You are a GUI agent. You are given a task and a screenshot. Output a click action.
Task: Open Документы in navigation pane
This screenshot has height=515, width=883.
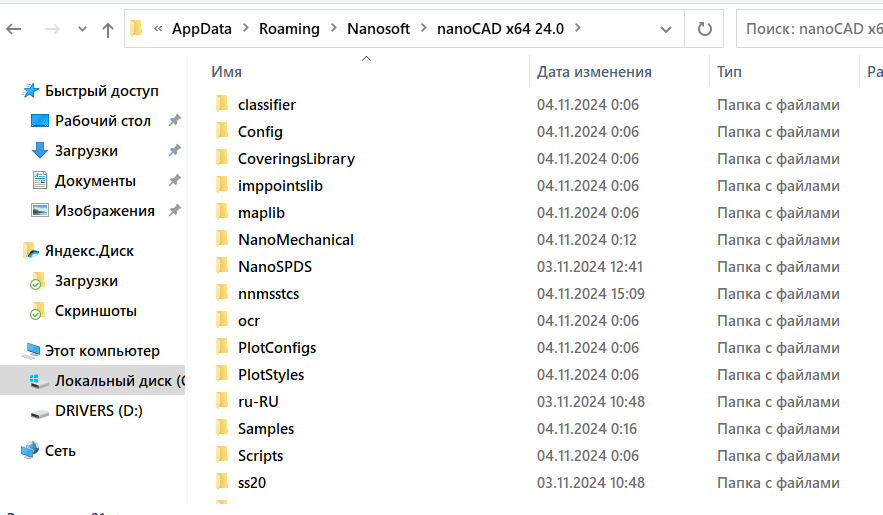pyautogui.click(x=95, y=181)
